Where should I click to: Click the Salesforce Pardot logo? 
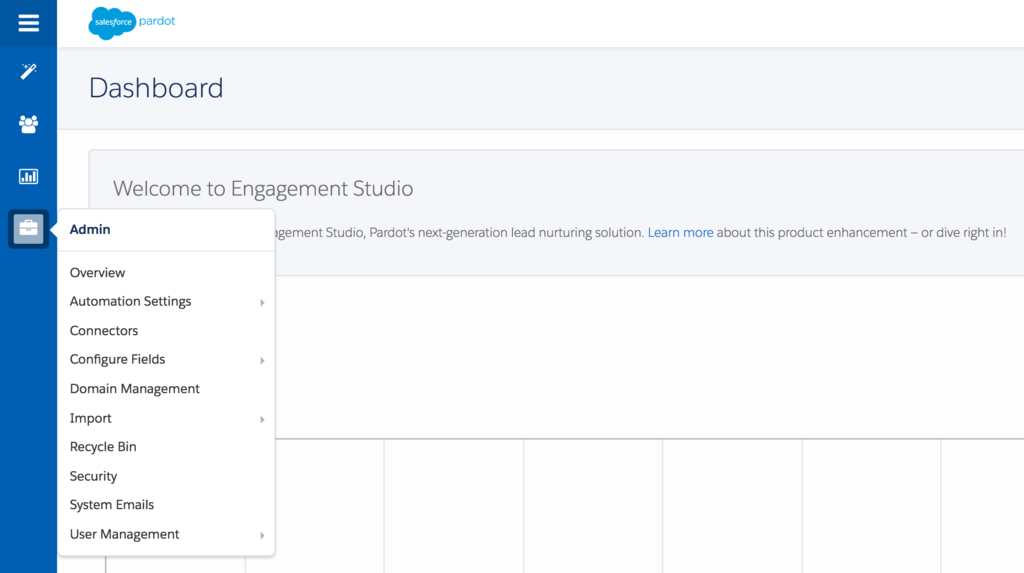coord(132,23)
